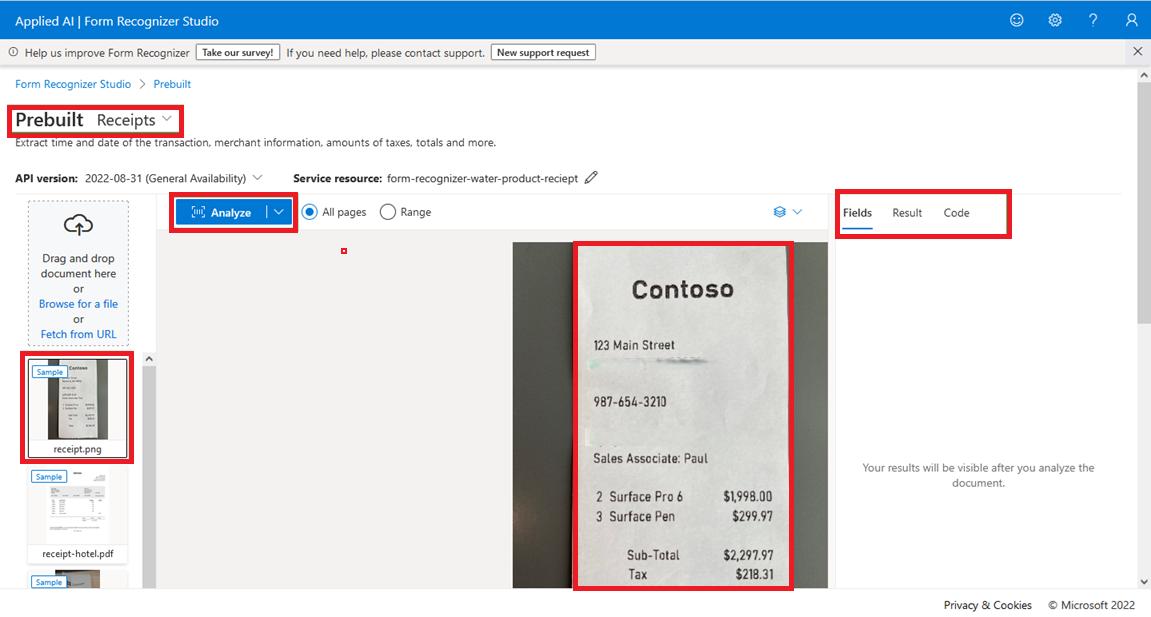Click Browse for a file link
Image resolution: width=1151 pixels, height=617 pixels.
79,304
